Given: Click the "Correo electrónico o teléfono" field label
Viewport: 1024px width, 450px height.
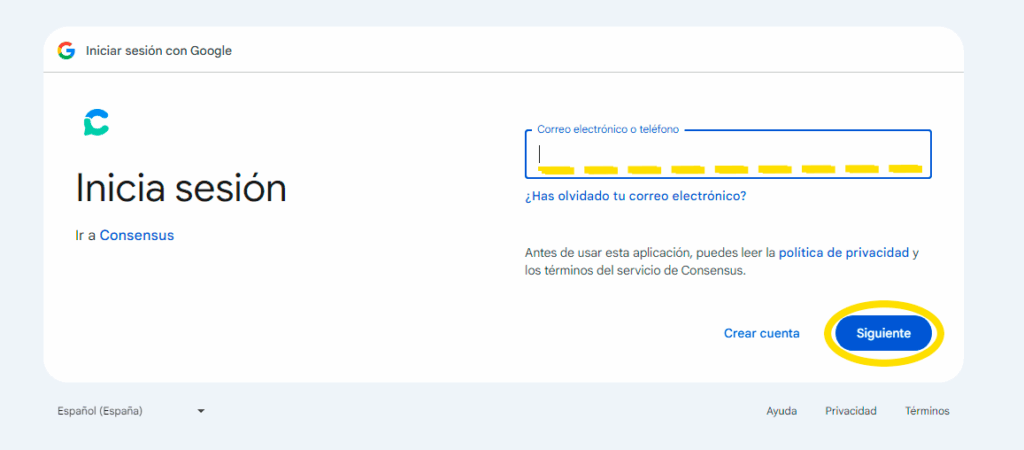Looking at the screenshot, I should click(x=607, y=130).
